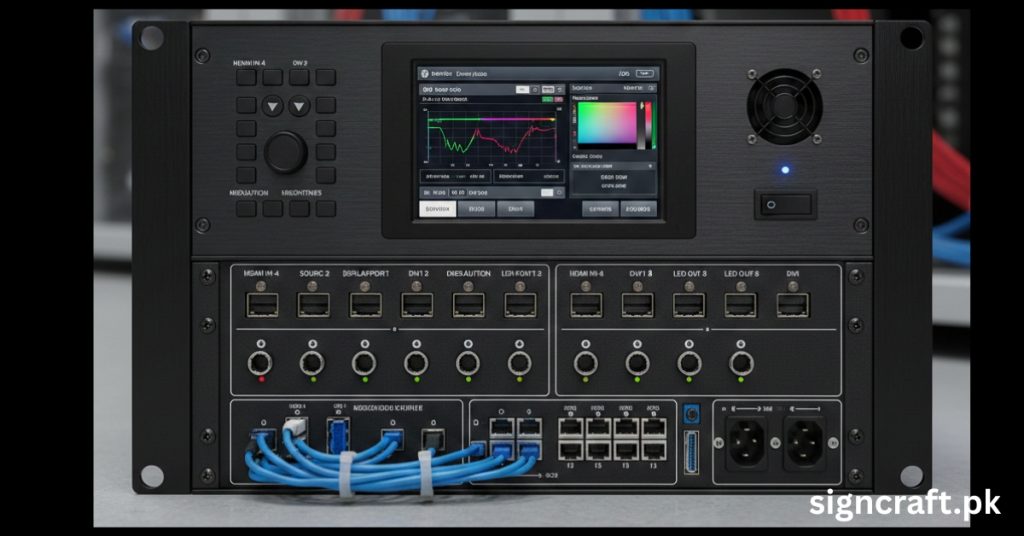The width and height of the screenshot is (1024, 536).
Task: Click the rightmost port labeled DVI
Action: 793,305
